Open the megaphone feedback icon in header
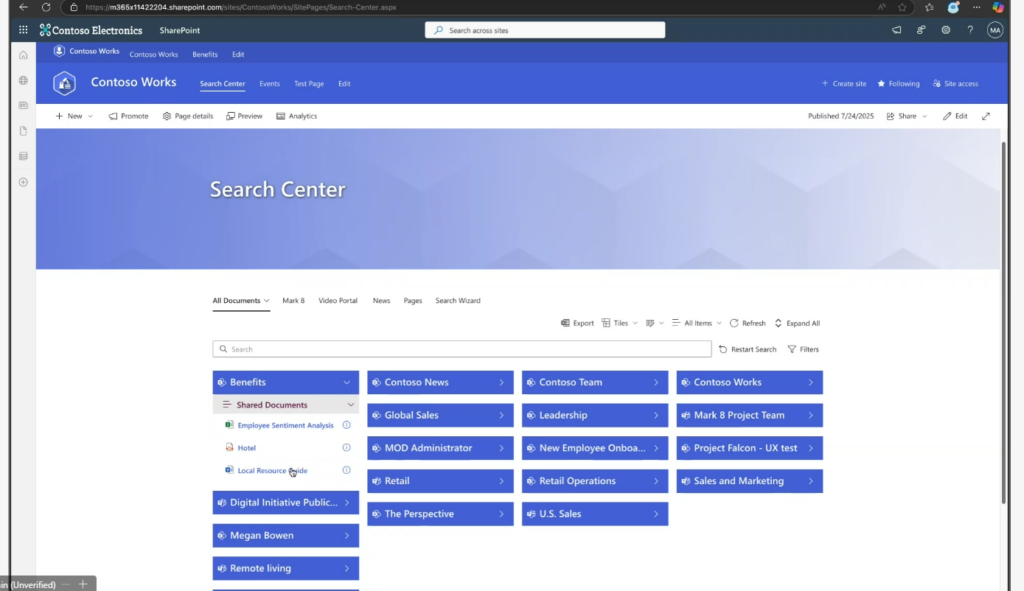Viewport: 1024px width, 591px height. point(897,30)
